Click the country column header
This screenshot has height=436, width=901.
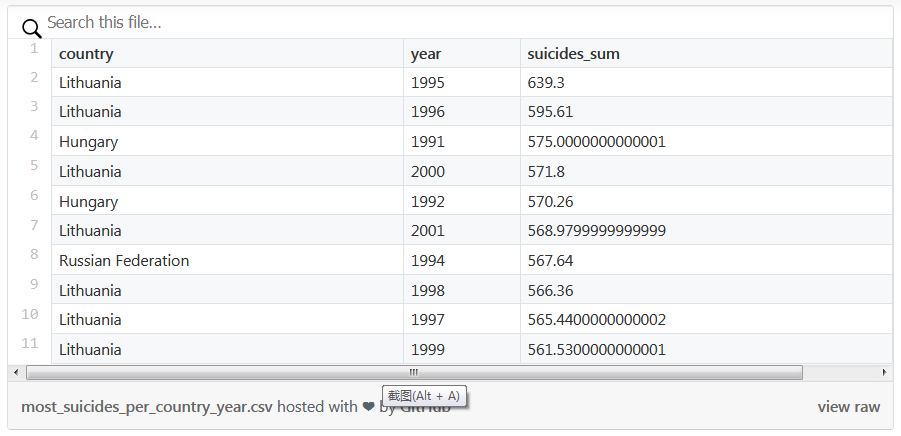click(86, 54)
